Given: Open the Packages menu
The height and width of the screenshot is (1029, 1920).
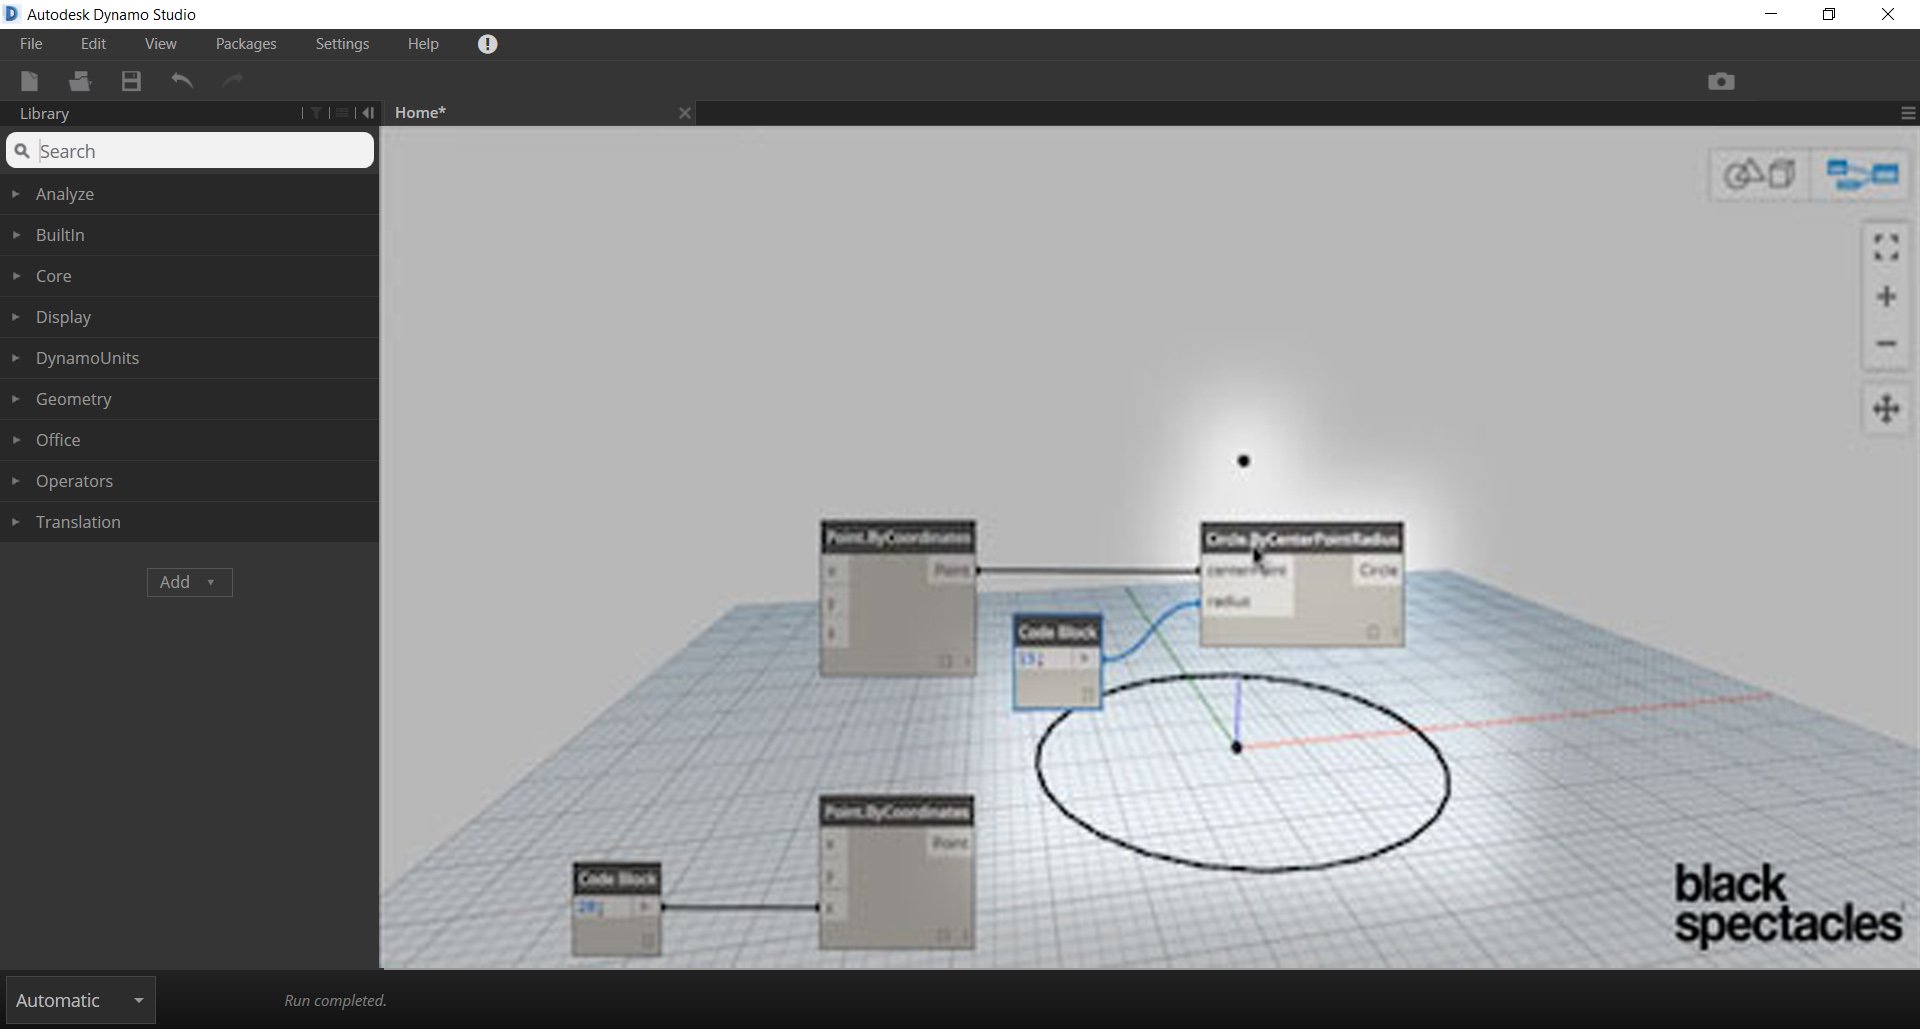Looking at the screenshot, I should [x=246, y=43].
